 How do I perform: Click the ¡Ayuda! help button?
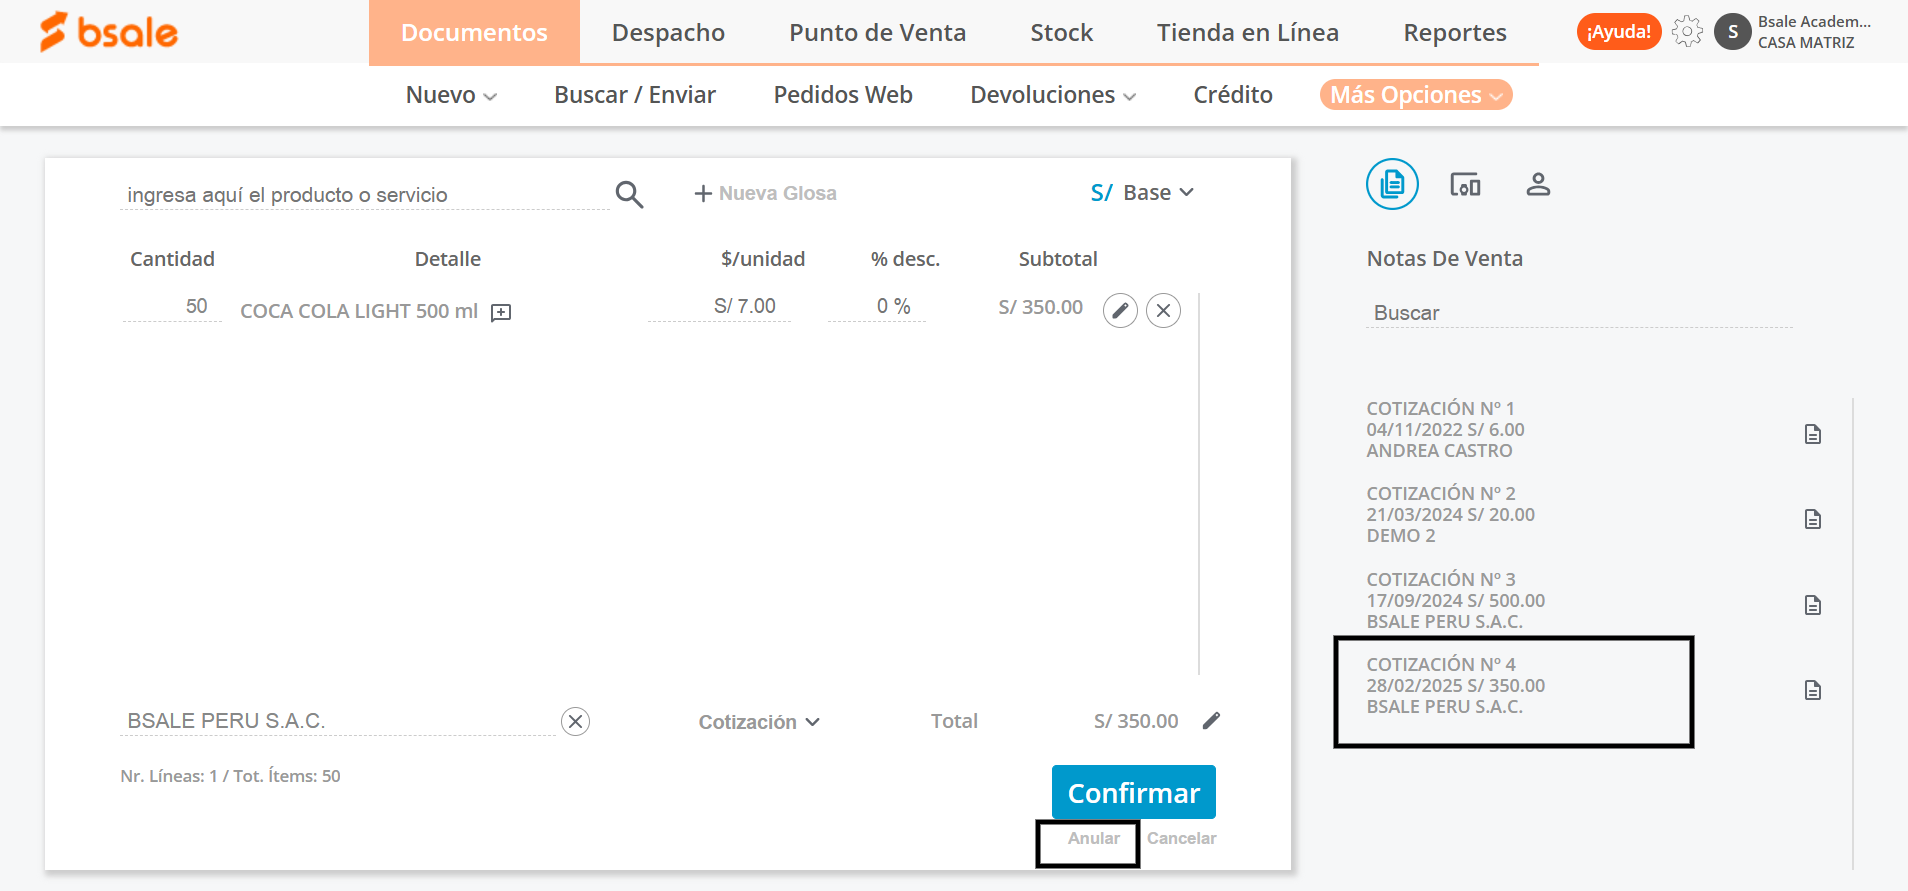click(x=1619, y=32)
